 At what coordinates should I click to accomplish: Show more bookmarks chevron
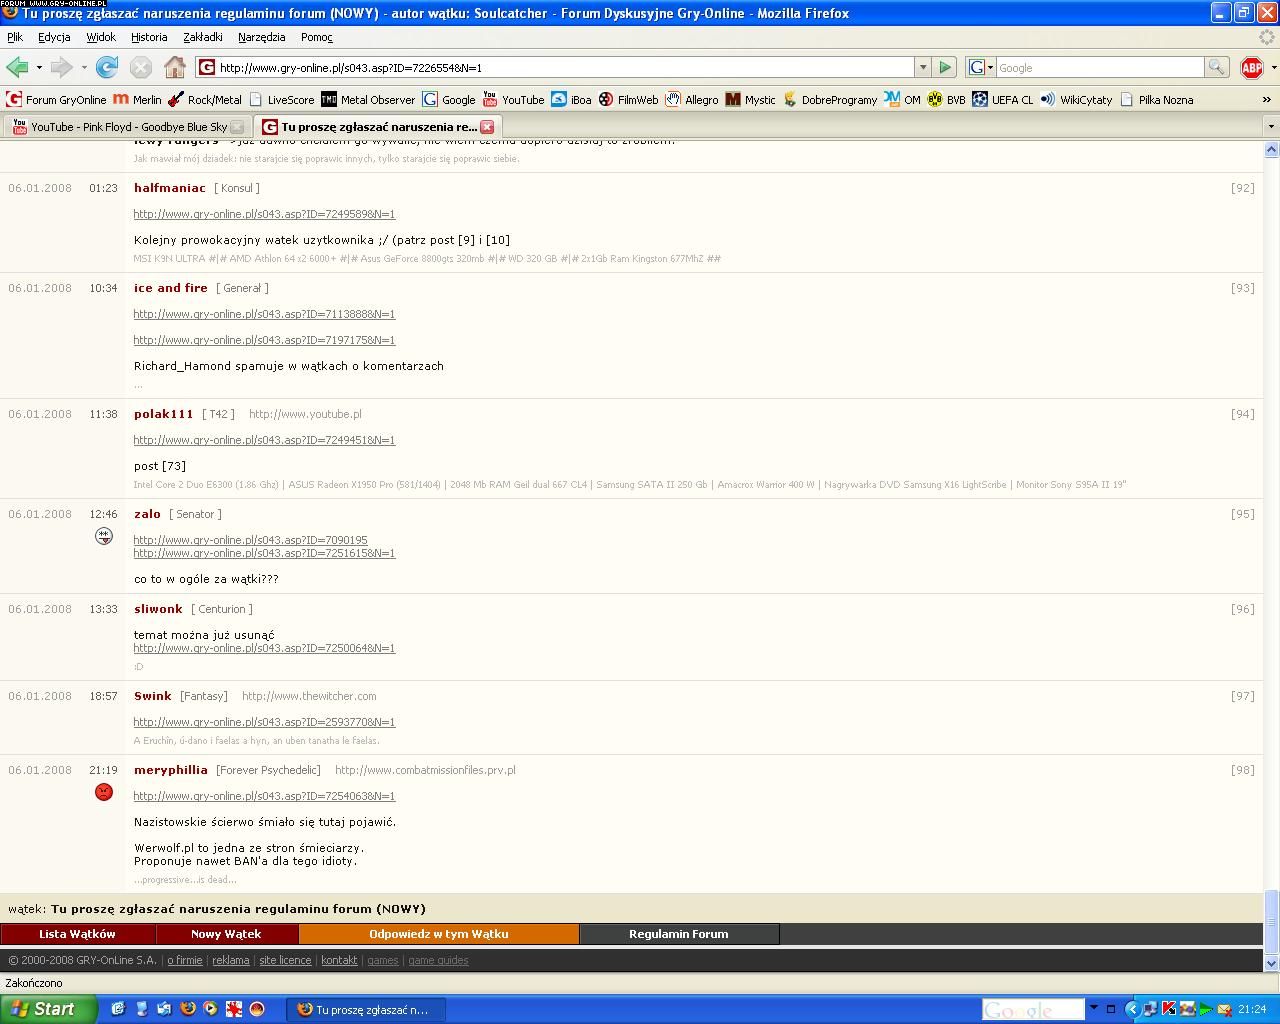click(x=1266, y=99)
